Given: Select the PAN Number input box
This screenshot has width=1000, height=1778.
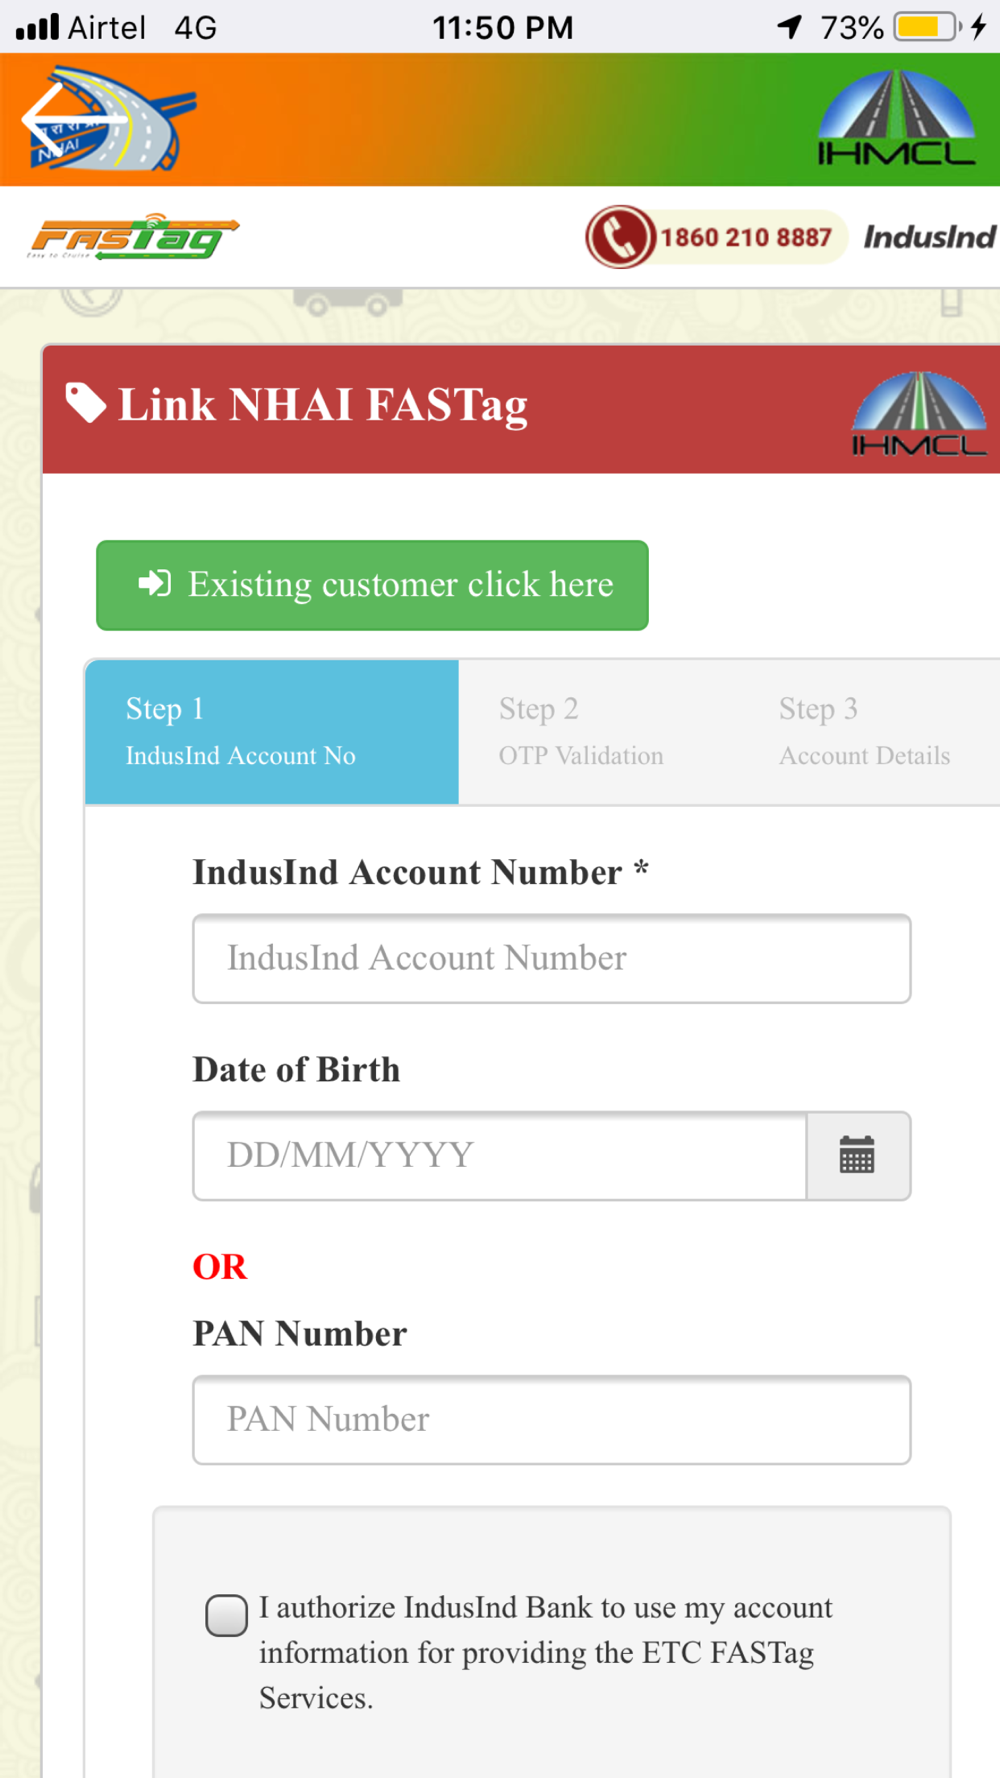Looking at the screenshot, I should (552, 1419).
